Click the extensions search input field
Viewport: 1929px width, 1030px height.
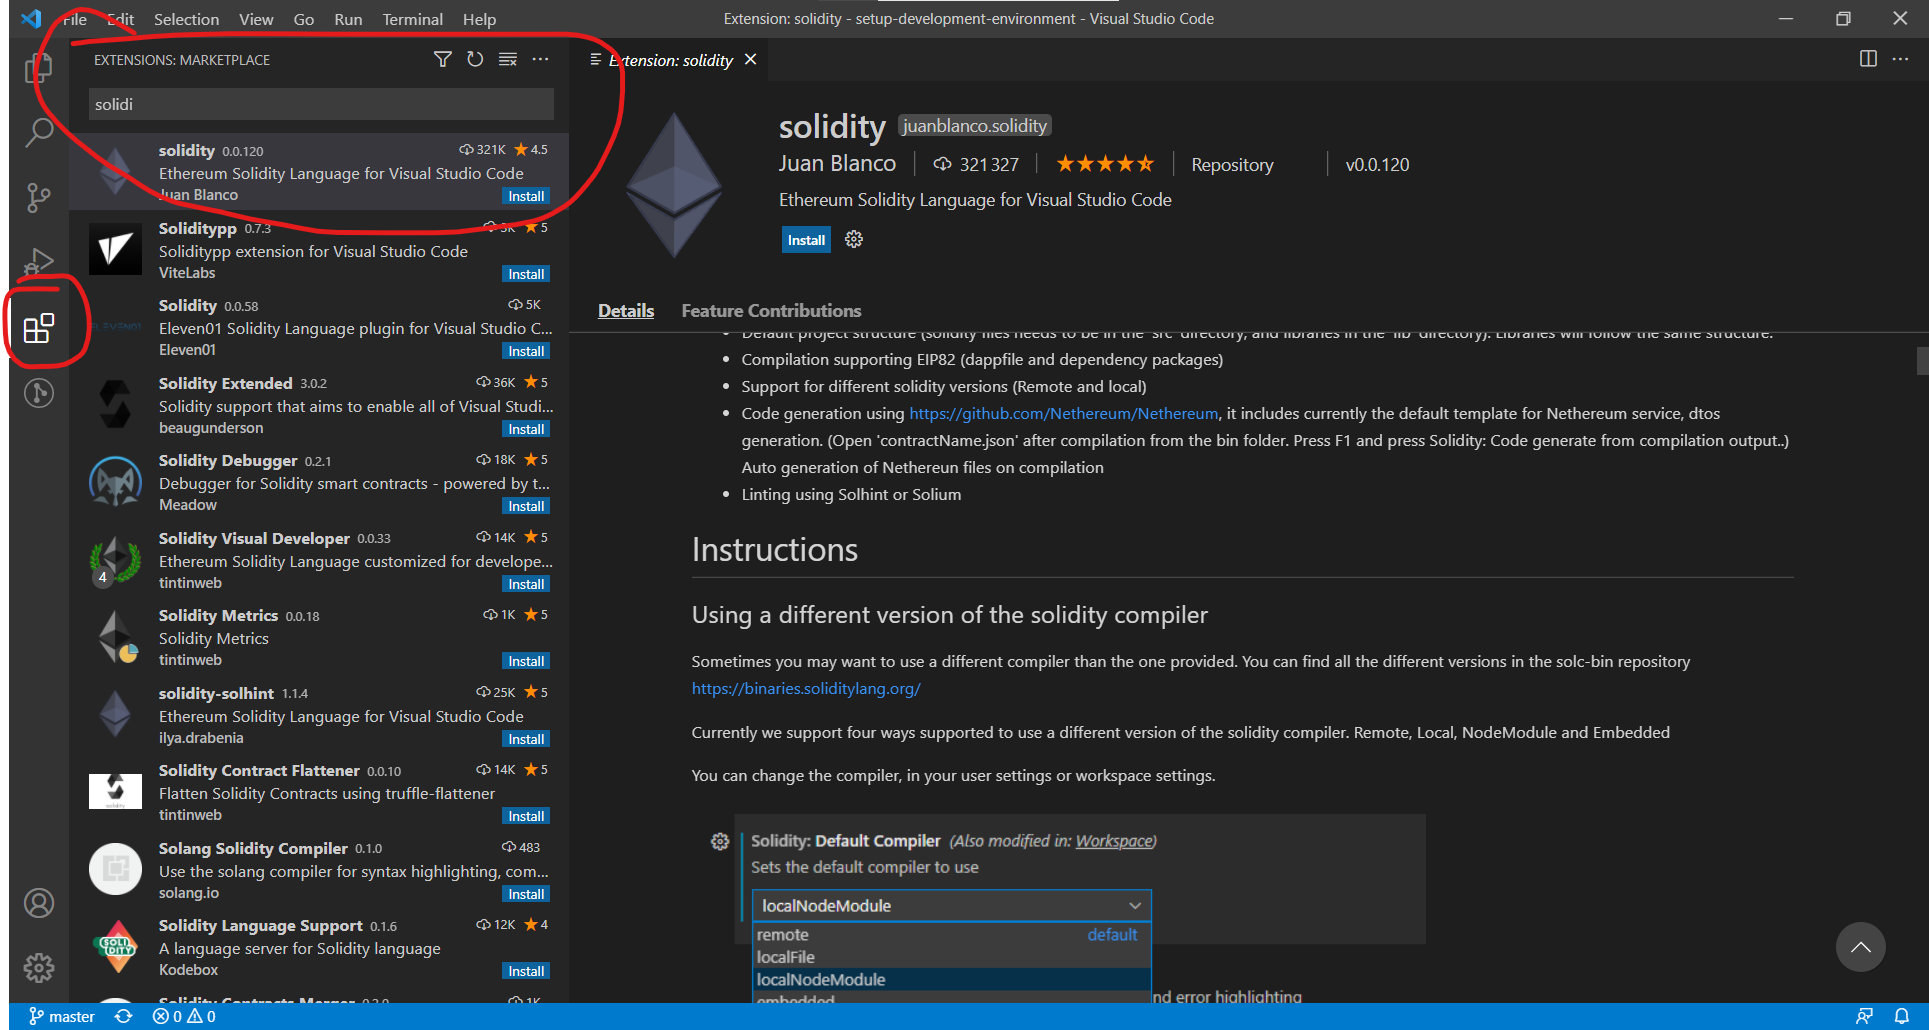click(320, 103)
